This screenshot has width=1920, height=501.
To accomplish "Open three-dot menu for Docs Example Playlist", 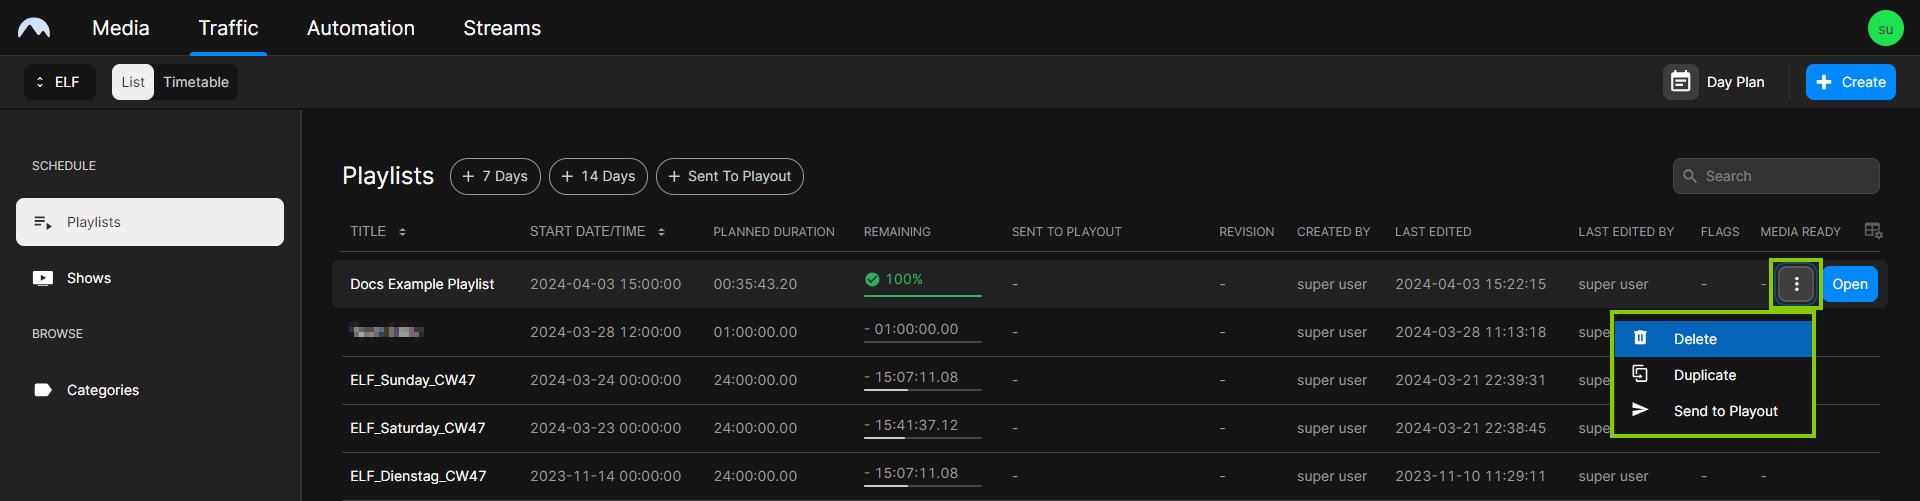I will tap(1796, 284).
